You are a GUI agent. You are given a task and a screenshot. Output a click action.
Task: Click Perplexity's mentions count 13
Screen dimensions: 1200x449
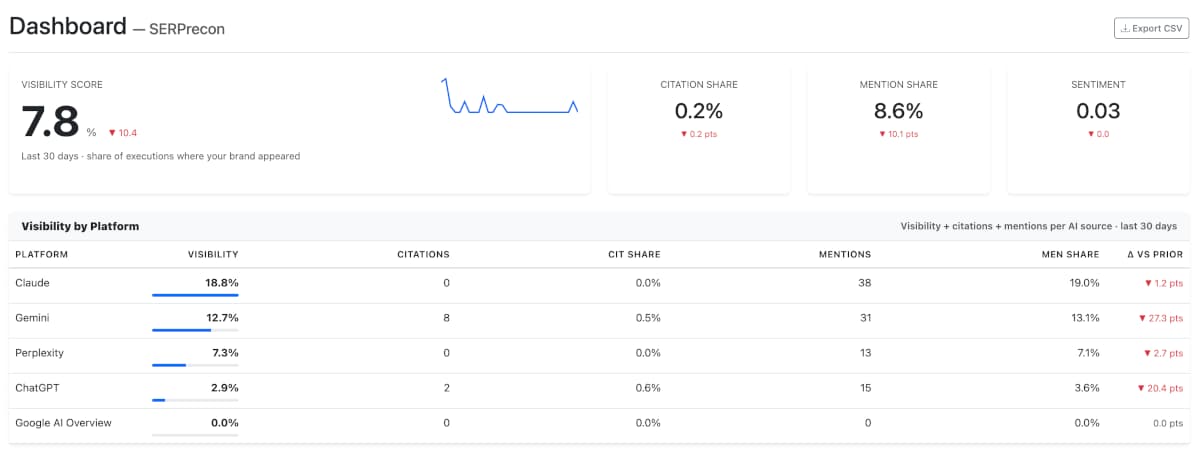point(865,353)
